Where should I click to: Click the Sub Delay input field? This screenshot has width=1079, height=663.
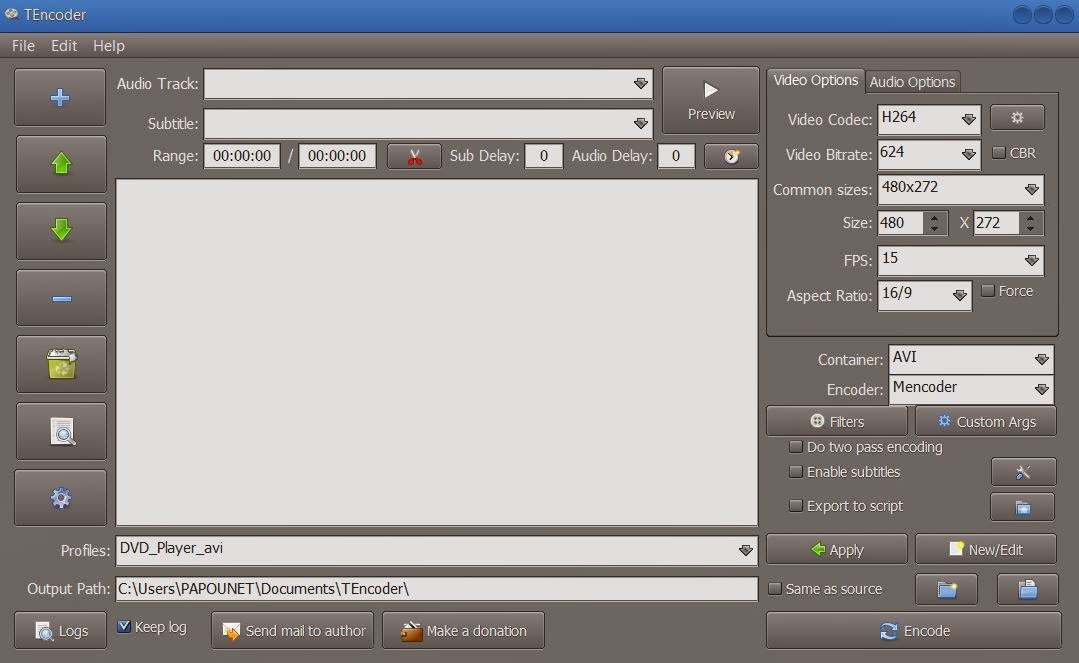click(544, 156)
